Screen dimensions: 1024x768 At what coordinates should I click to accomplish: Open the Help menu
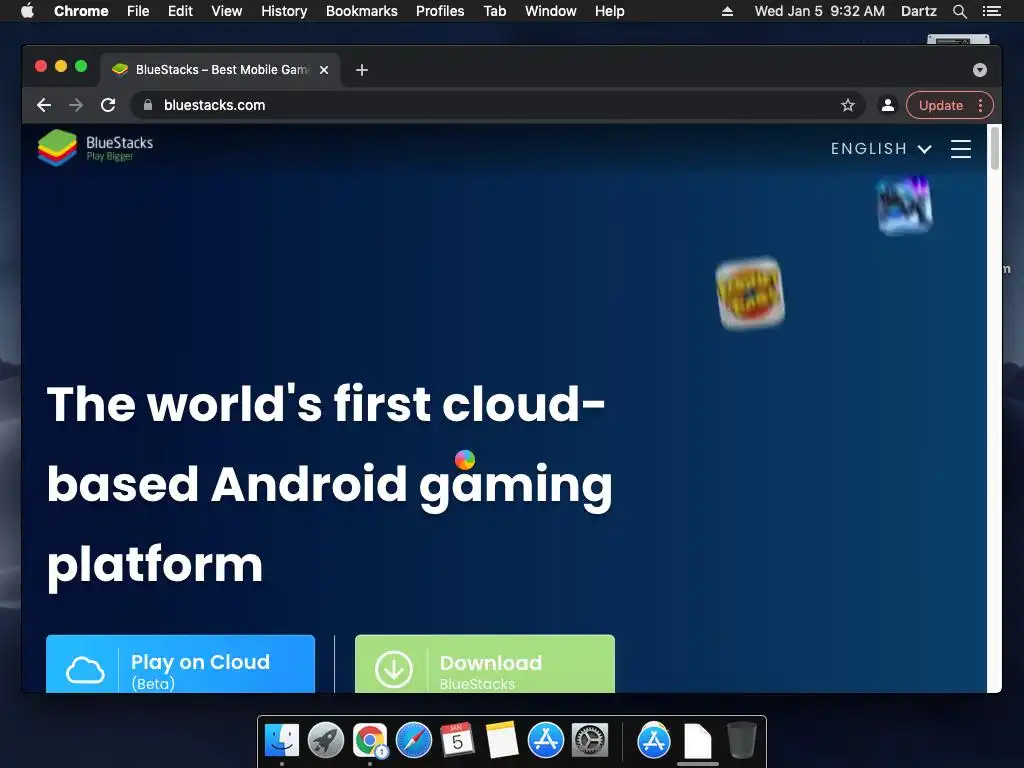point(609,11)
